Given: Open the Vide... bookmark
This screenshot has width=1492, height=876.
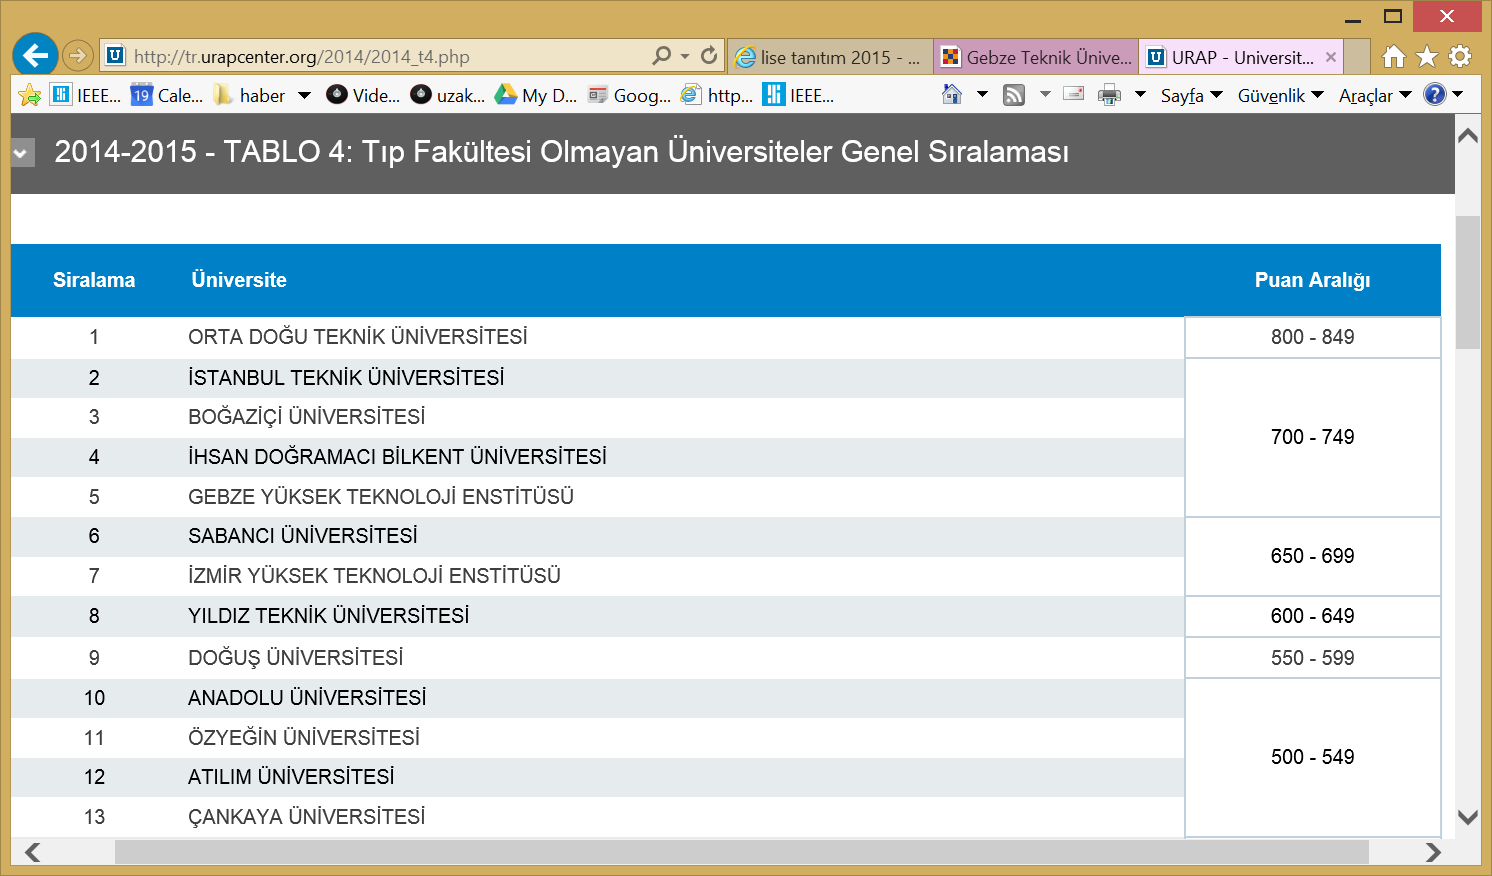Looking at the screenshot, I should click(363, 95).
